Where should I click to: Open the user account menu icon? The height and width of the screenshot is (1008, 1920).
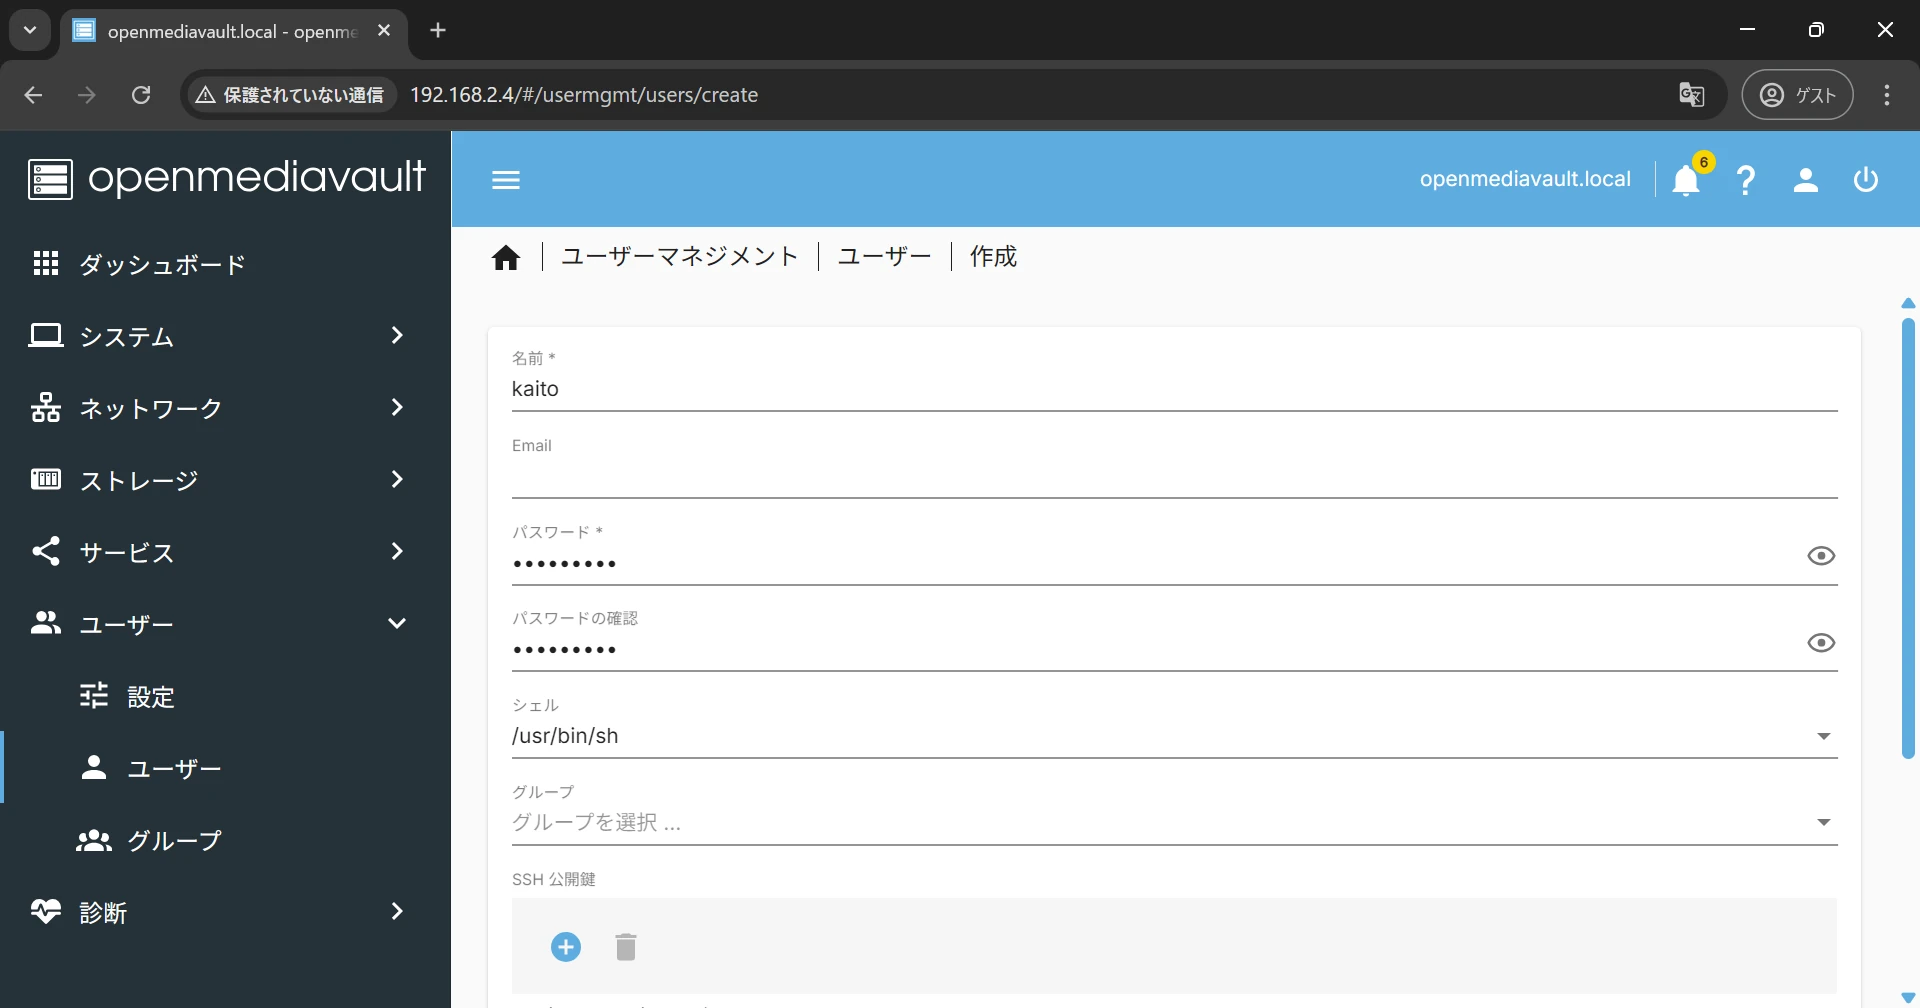[1806, 180]
